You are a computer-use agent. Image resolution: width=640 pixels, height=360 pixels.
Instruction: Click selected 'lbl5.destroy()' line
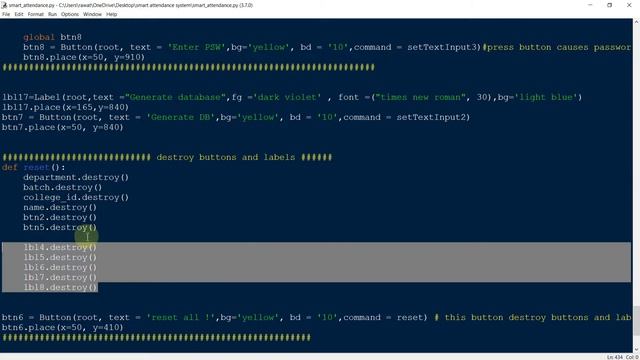pos(60,258)
